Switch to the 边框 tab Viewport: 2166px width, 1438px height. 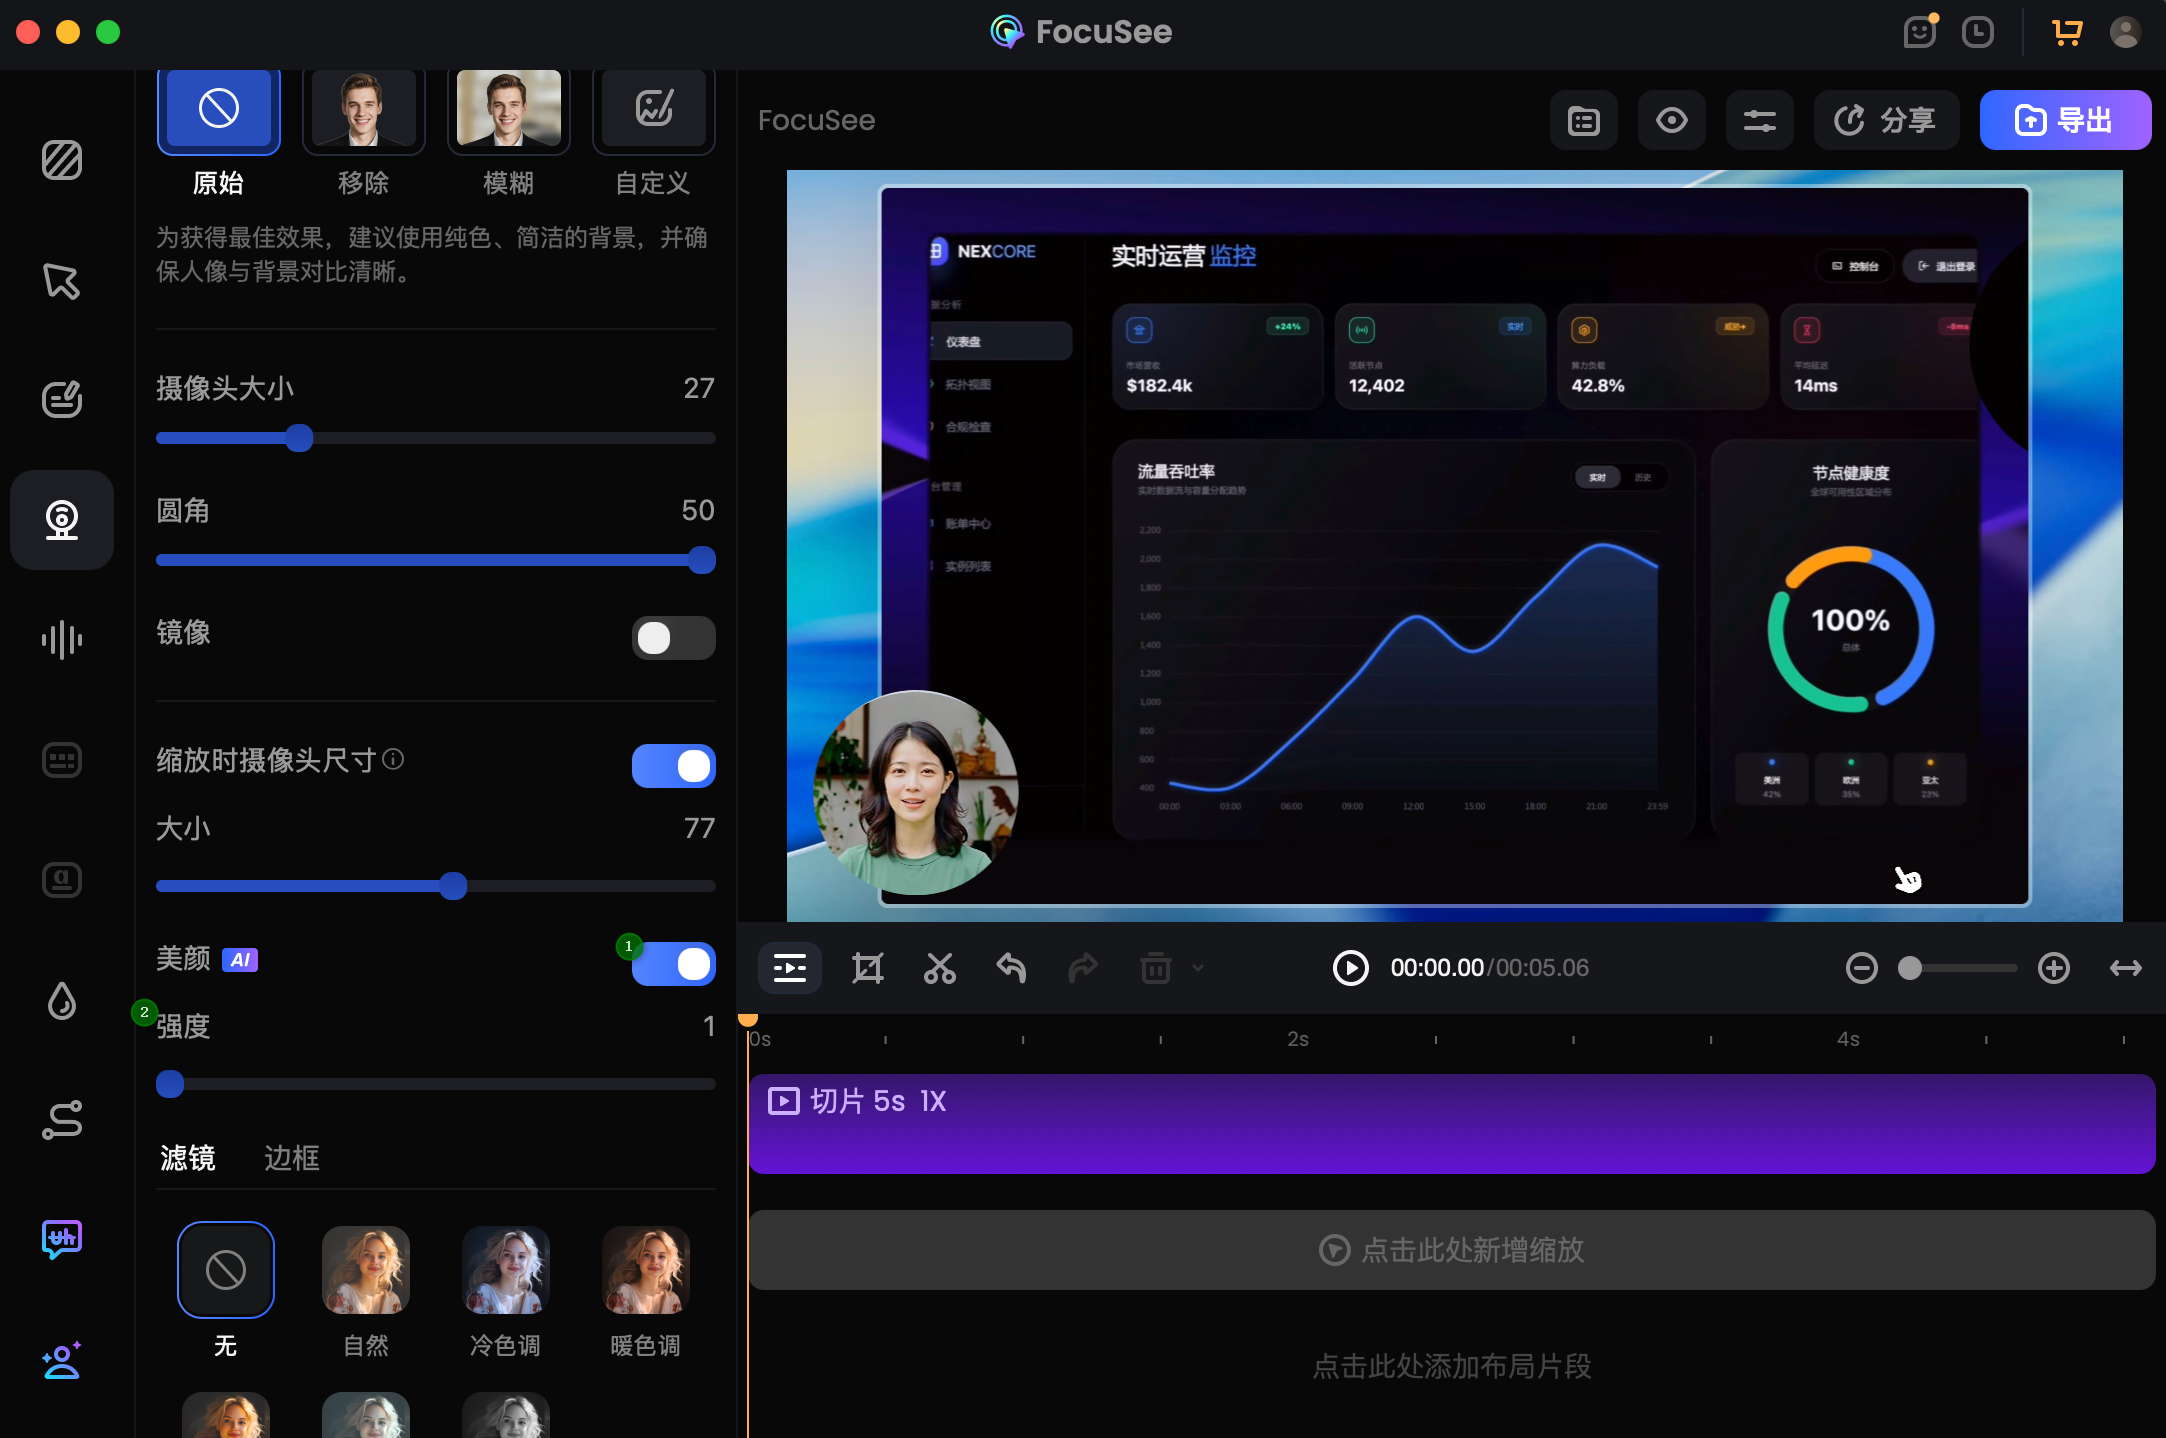(292, 1158)
